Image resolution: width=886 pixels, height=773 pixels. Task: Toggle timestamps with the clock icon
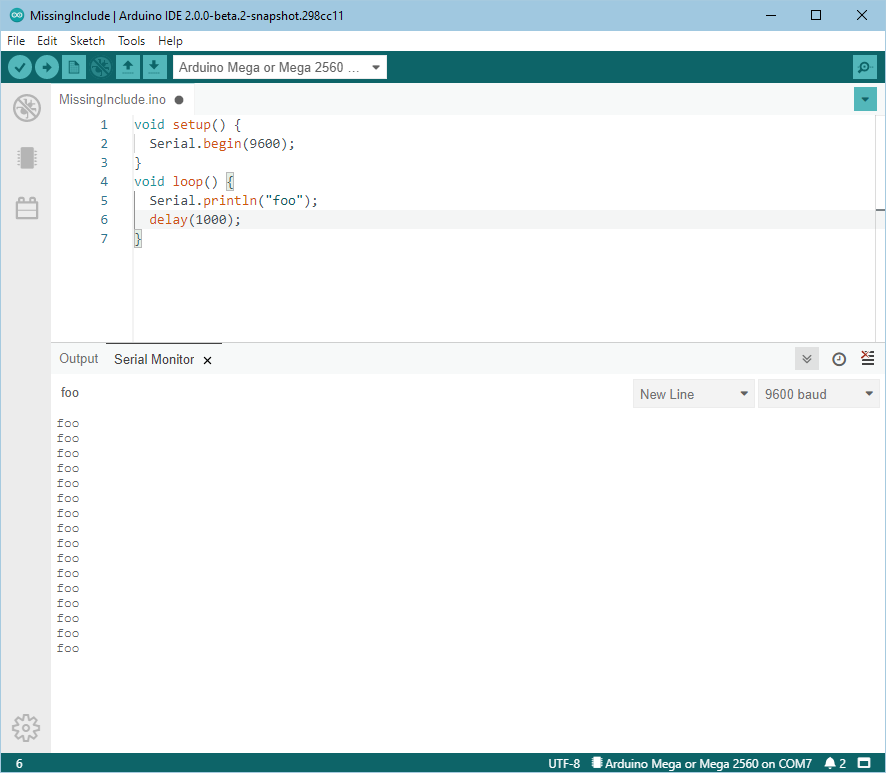click(839, 359)
